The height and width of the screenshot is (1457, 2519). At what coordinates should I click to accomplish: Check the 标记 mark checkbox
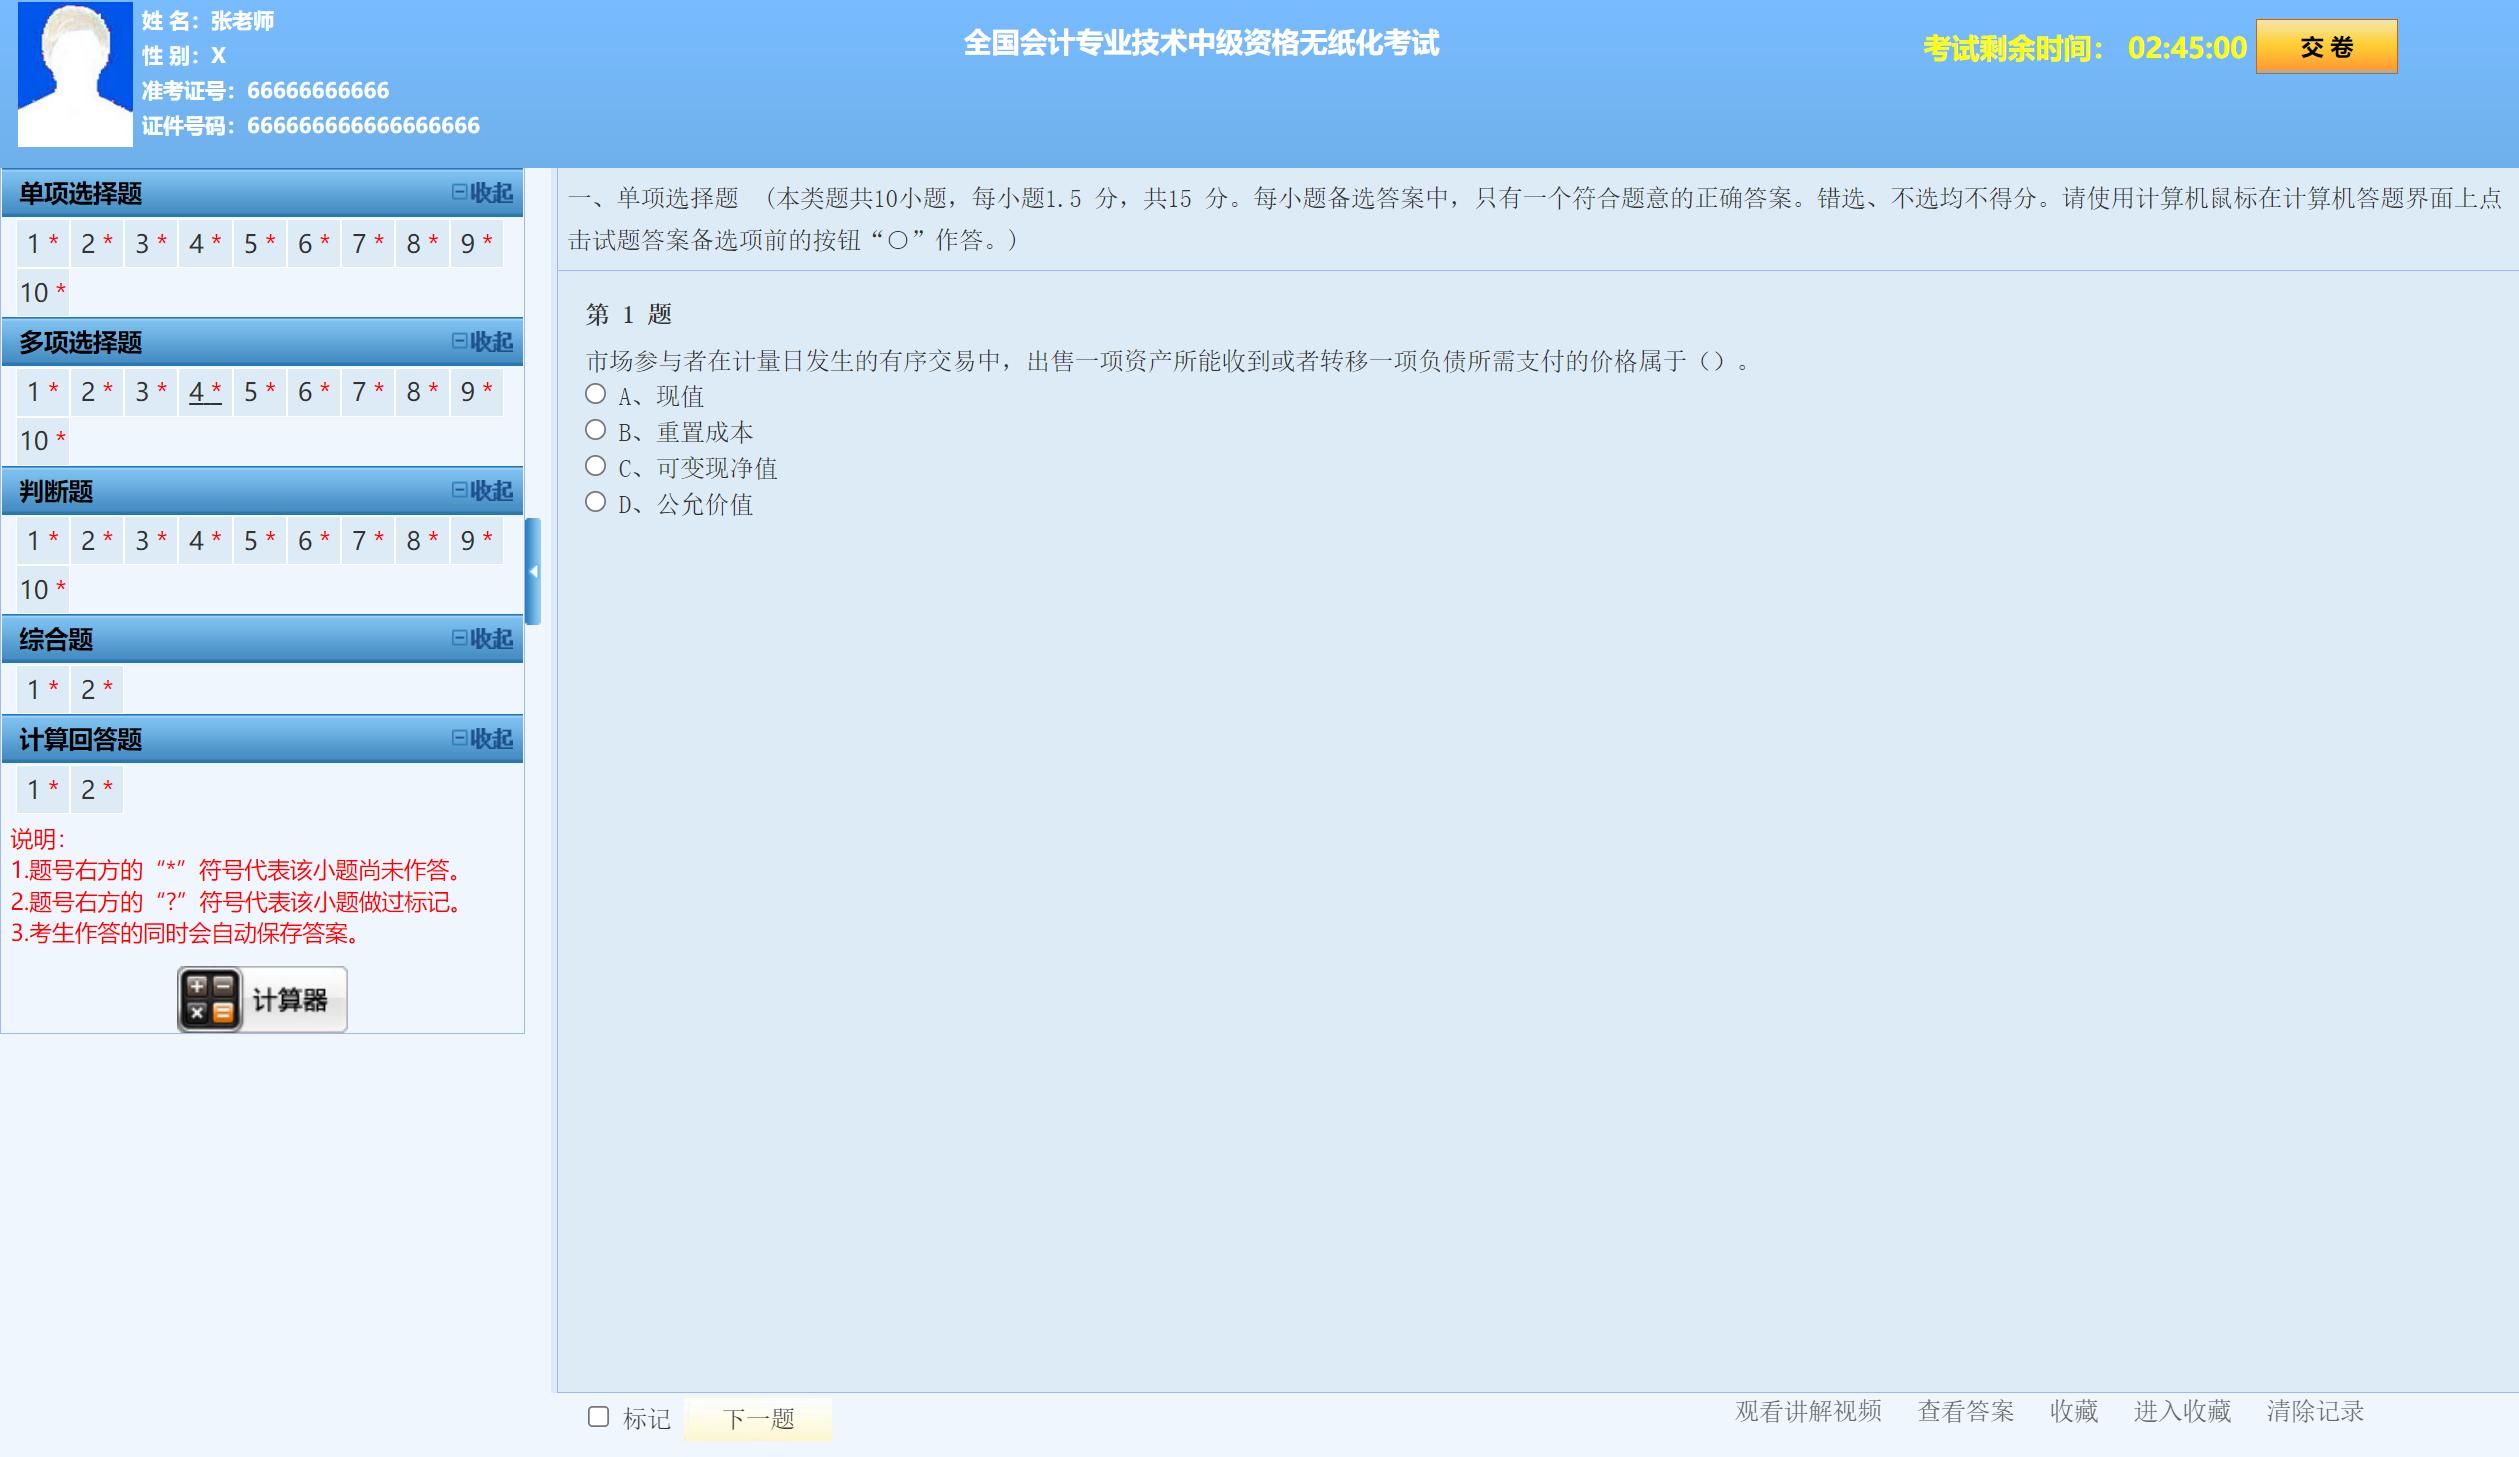pos(597,1417)
